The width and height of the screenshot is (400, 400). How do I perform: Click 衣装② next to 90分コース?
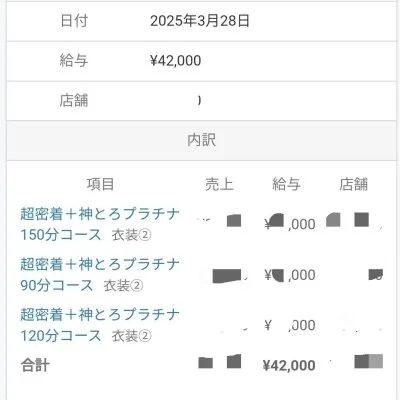point(123,286)
